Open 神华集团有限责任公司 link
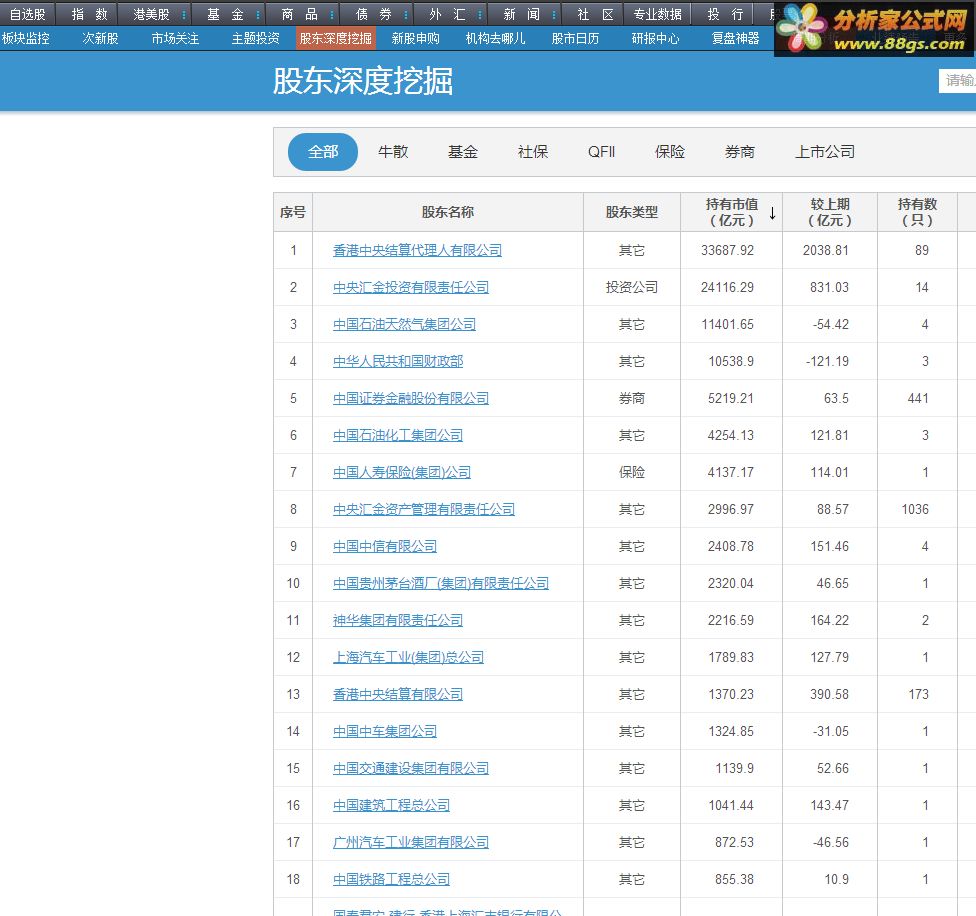The image size is (976, 916). (x=398, y=620)
